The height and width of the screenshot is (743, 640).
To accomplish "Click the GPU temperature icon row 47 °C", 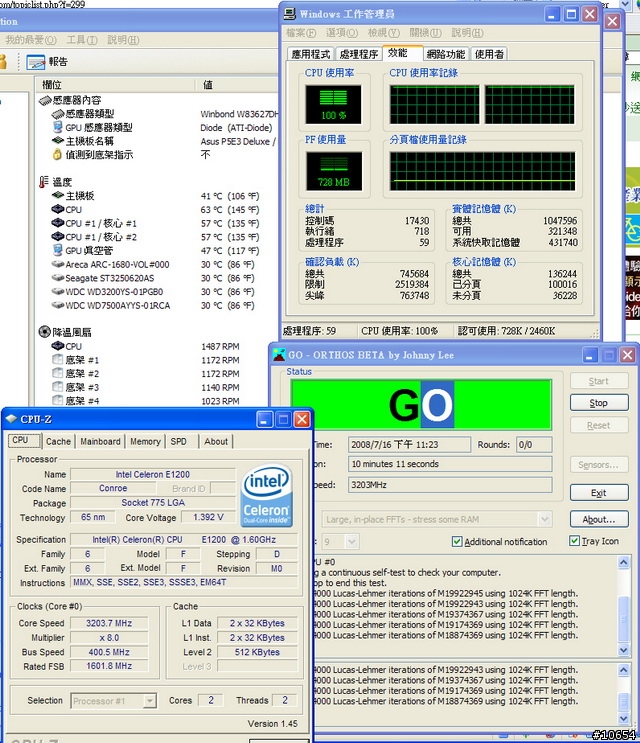I will tap(58, 250).
